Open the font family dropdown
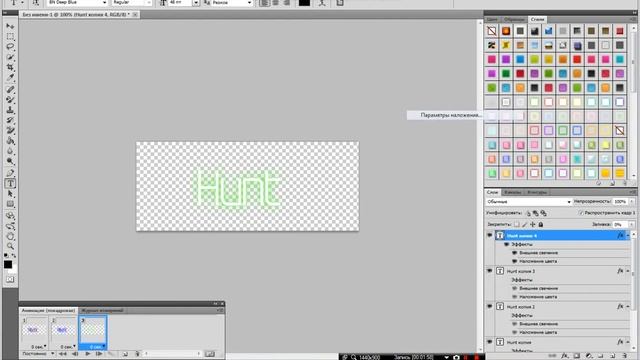Viewport: 640px width, 360px height. tap(104, 3)
